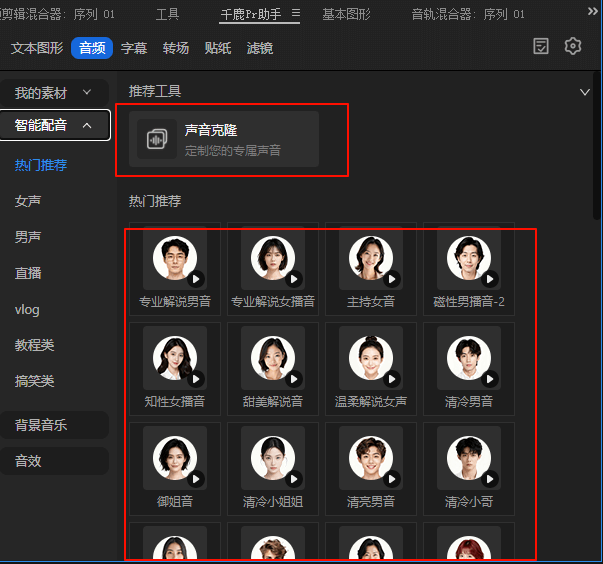Select the 热门推荐 category
The width and height of the screenshot is (603, 564).
pyautogui.click(x=41, y=165)
